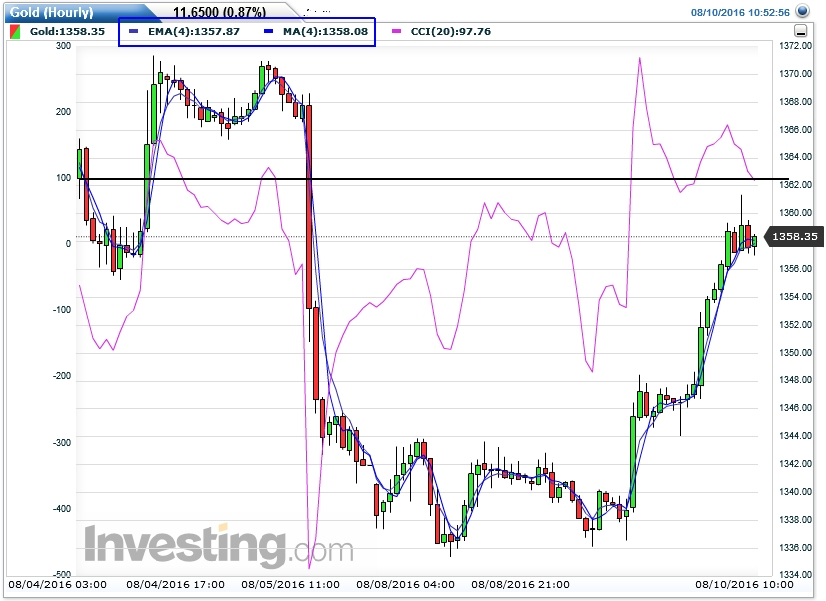The image size is (826, 601).
Task: Click the collapse icon below the timestamp
Action: (x=801, y=30)
